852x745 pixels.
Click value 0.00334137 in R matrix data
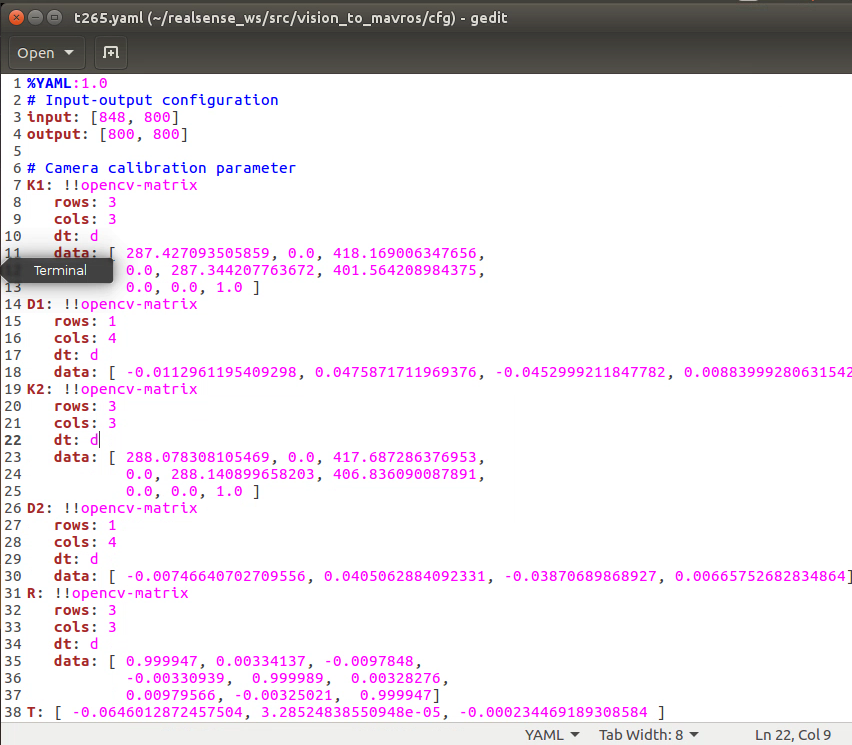261,661
